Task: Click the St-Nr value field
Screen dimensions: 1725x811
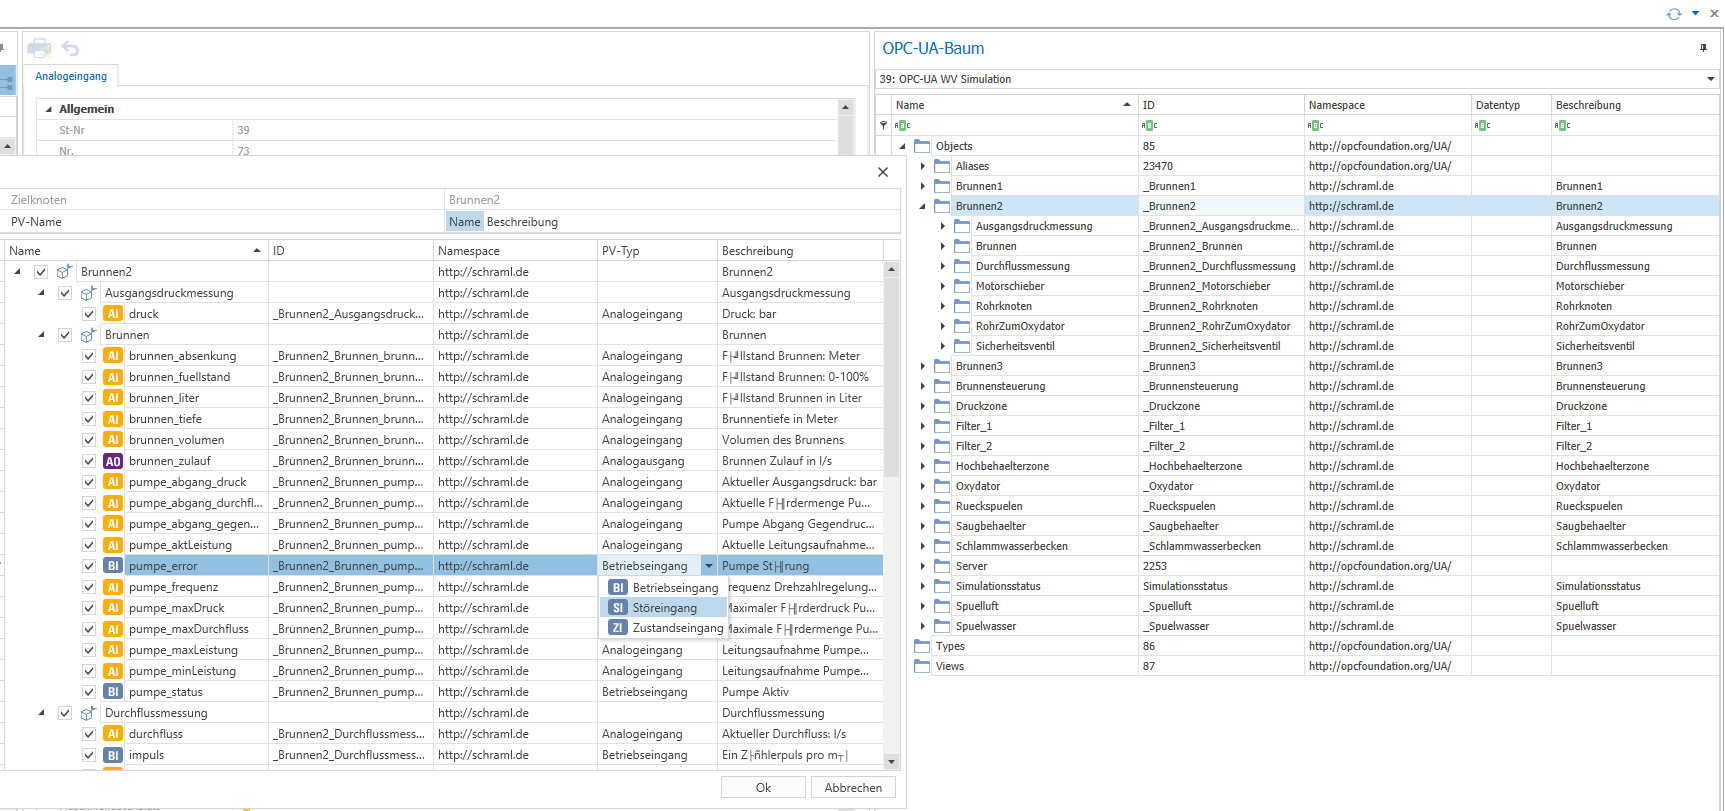Action: [x=535, y=130]
